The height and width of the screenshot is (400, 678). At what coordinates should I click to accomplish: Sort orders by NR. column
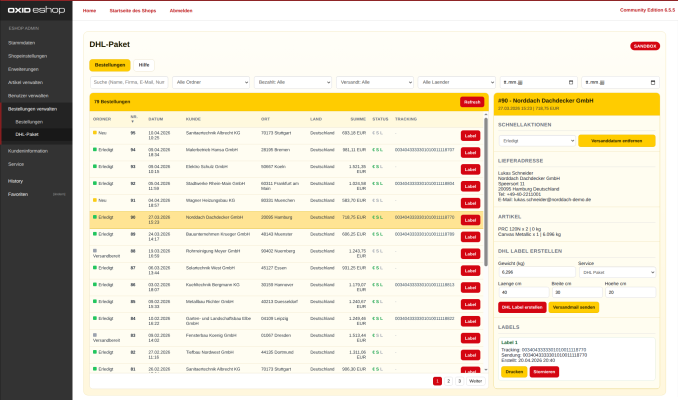pyautogui.click(x=134, y=118)
